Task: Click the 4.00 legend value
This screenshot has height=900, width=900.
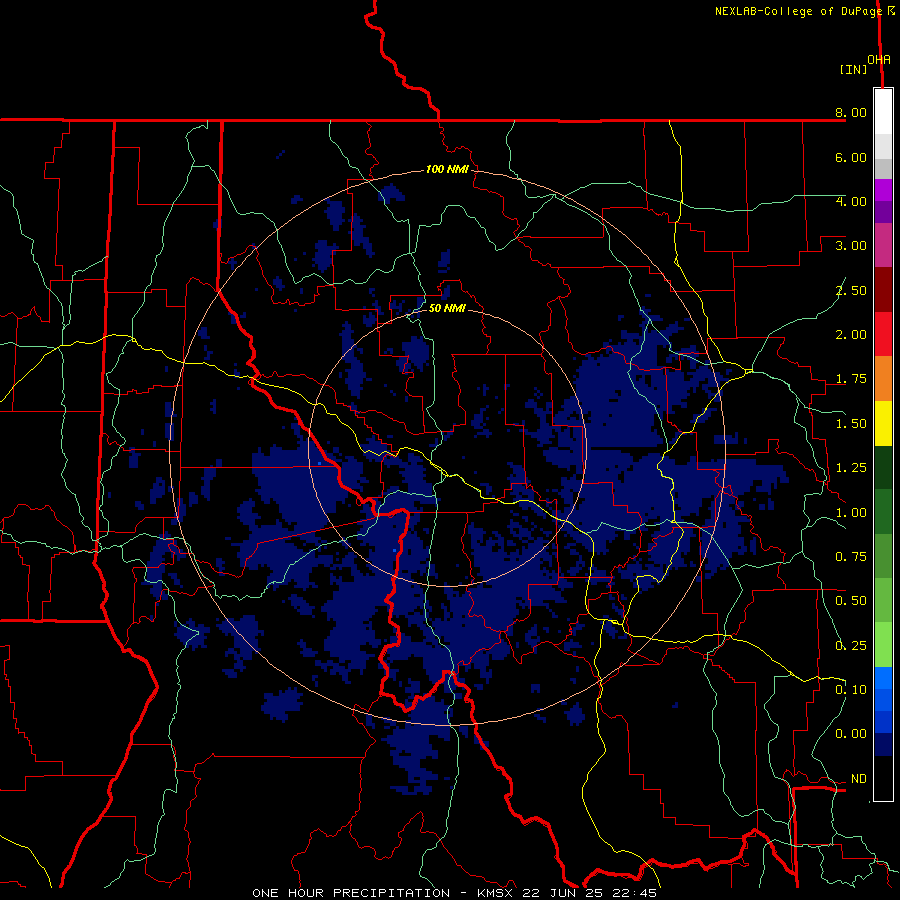Action: point(851,201)
